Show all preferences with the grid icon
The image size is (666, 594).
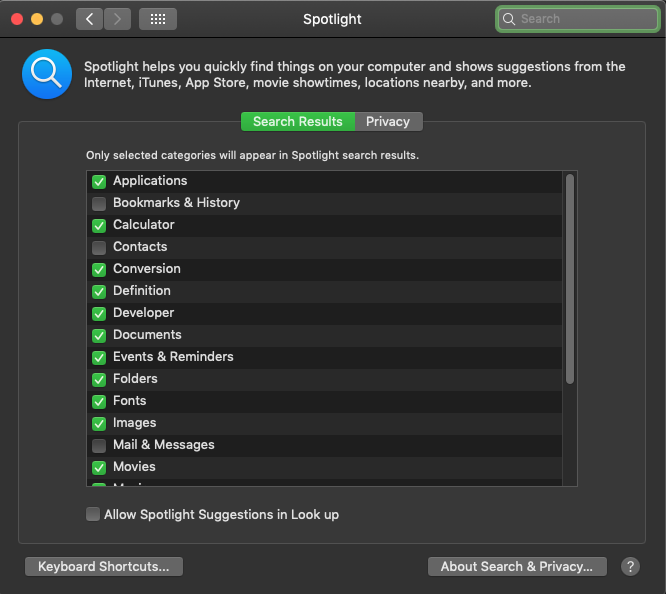(158, 19)
